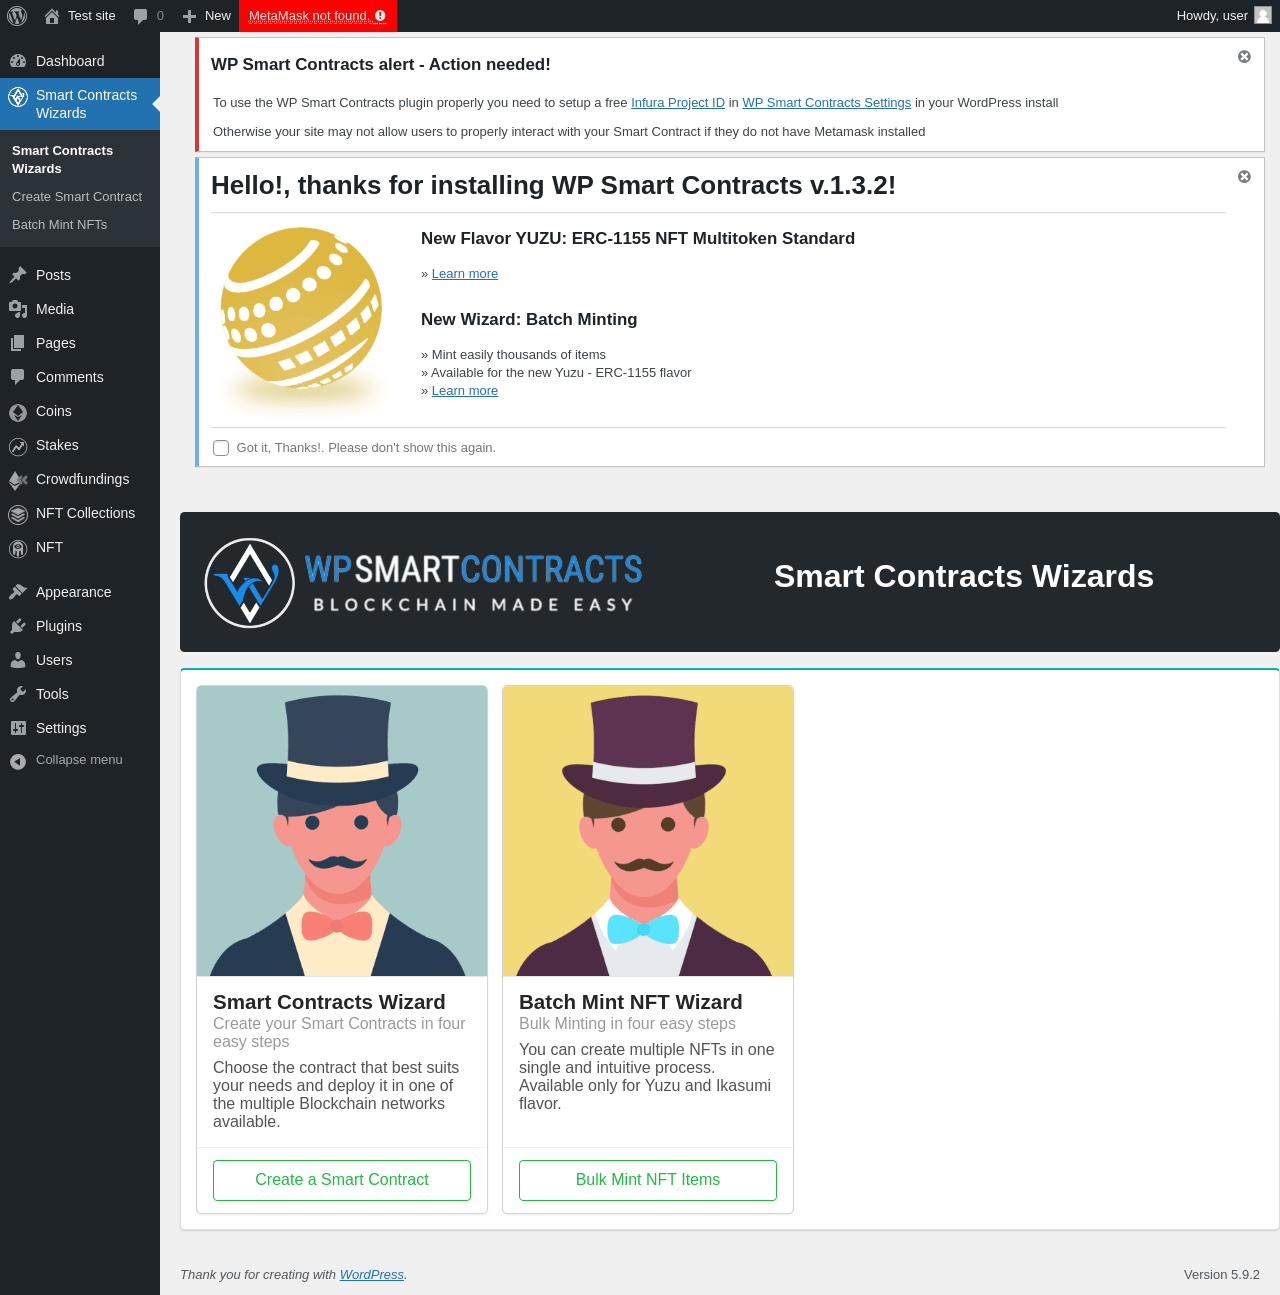The width and height of the screenshot is (1280, 1295).
Task: Click the Crowdfundings icon
Action: (18, 480)
